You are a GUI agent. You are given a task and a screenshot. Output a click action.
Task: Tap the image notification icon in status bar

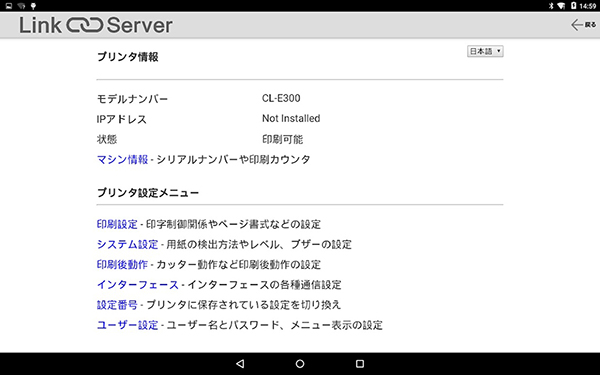(9, 6)
